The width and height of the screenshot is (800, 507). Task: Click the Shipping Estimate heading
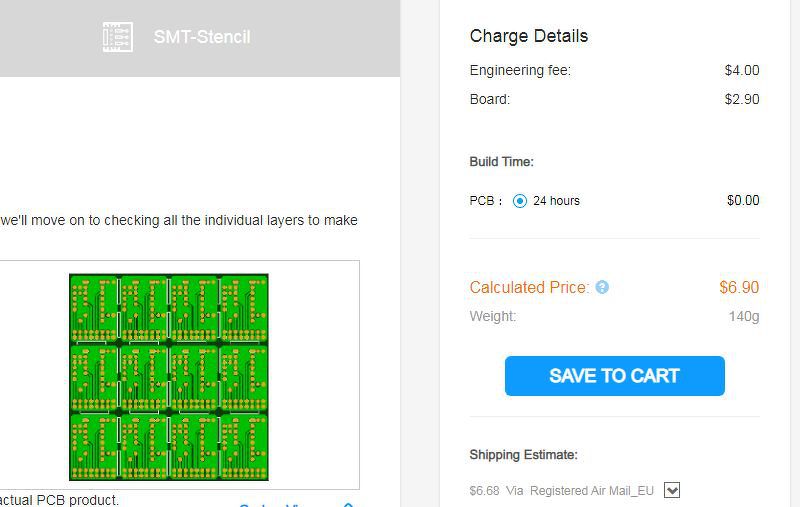pos(523,455)
